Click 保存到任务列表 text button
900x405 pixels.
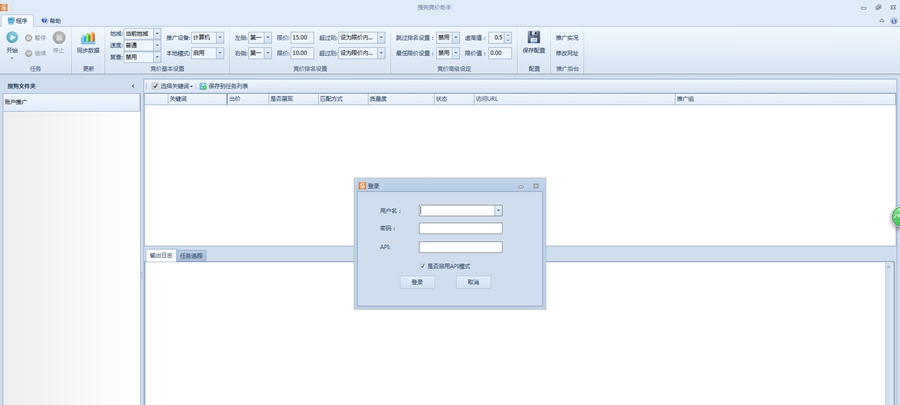[x=228, y=86]
